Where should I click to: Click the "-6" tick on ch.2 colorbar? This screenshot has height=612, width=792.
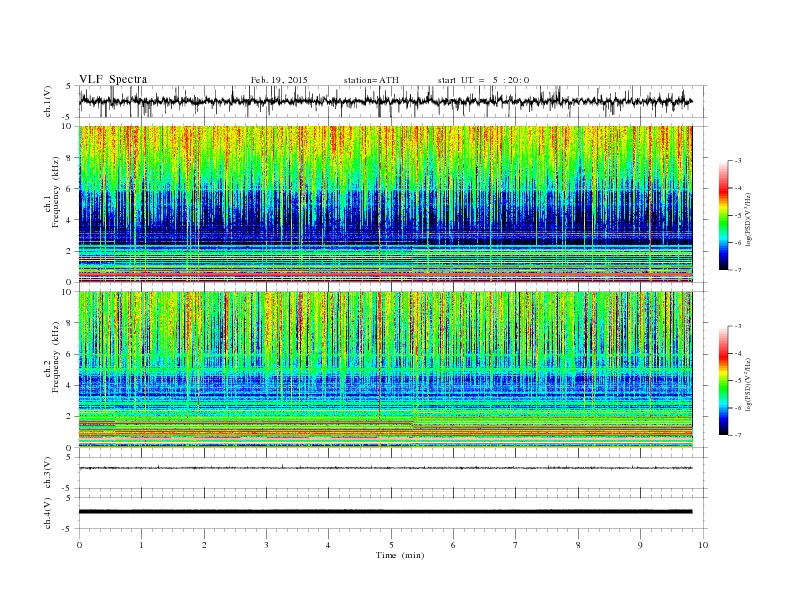[738, 408]
